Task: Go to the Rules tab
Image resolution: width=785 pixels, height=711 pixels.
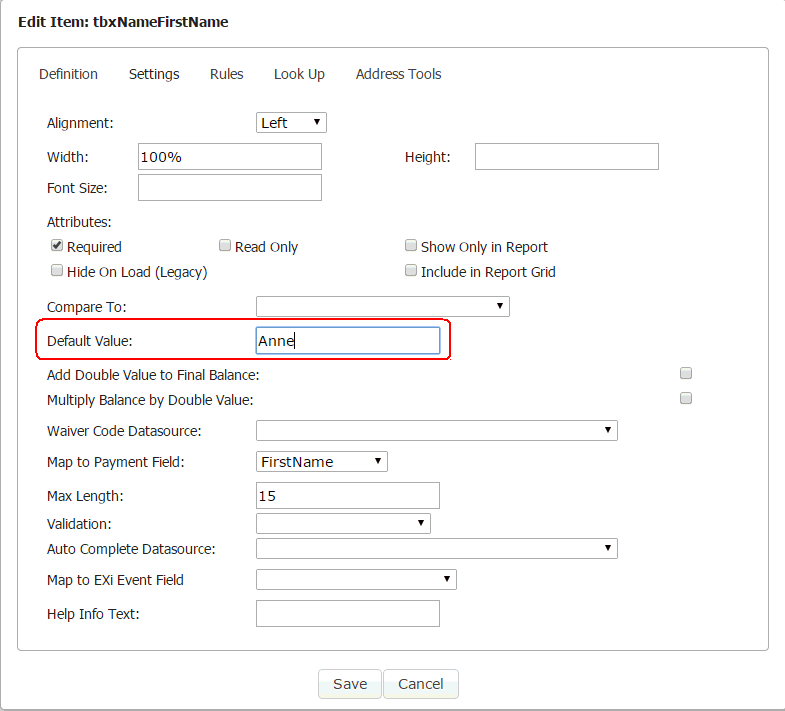Action: 226,74
